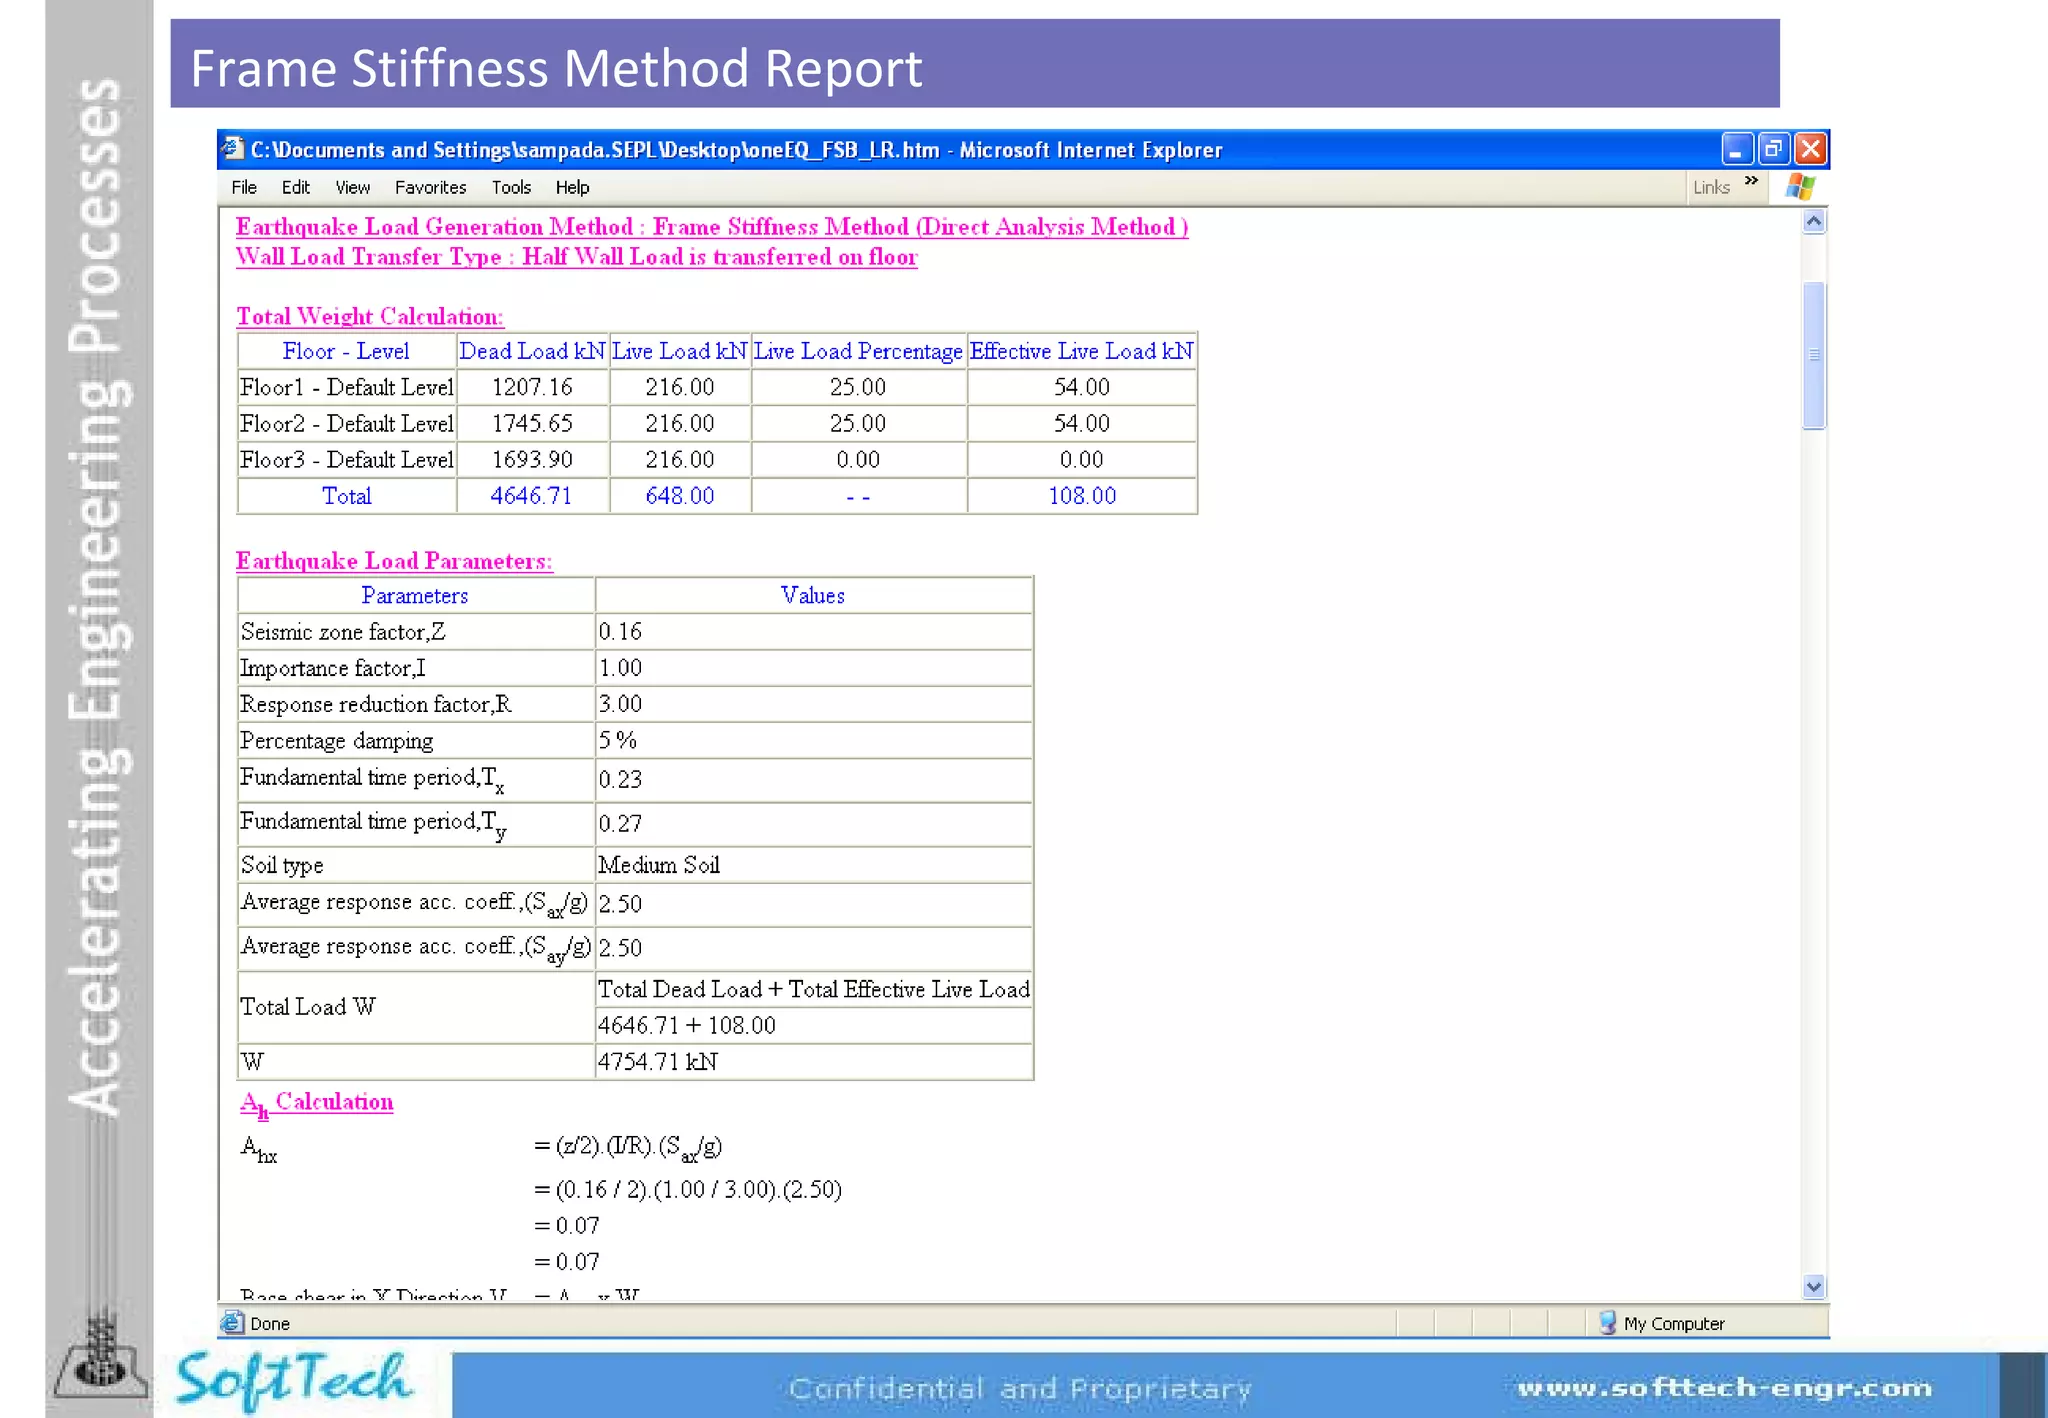Click the scrollbar down arrow
This screenshot has width=2048, height=1418.
coord(1814,1287)
